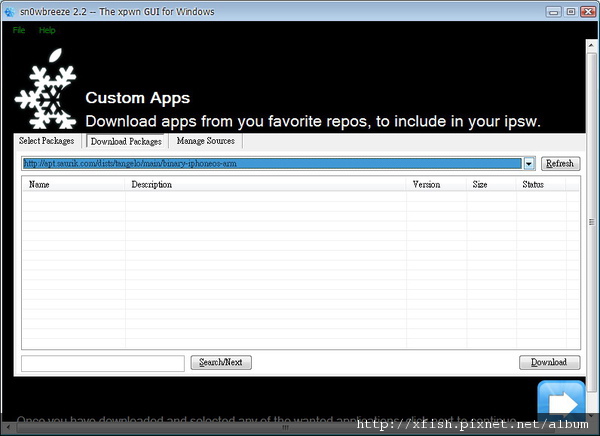
Task: Switch to the Manage Sources tab
Action: pyautogui.click(x=205, y=141)
